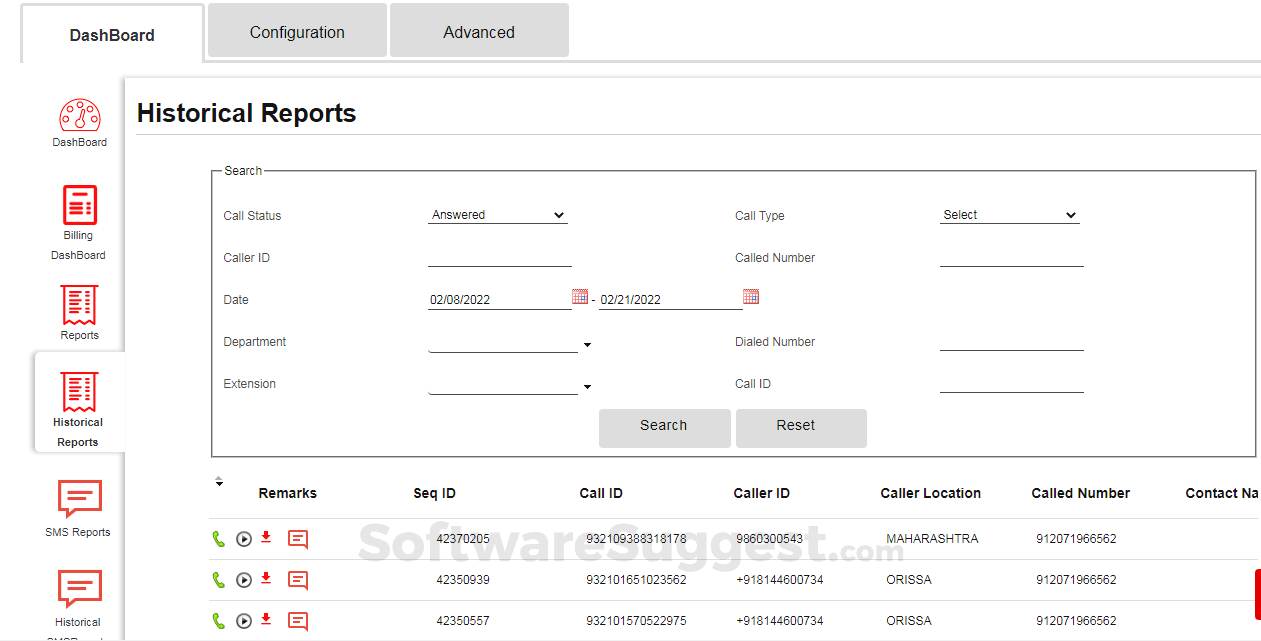Viewport: 1261px width, 641px height.
Task: Go to Reports in the sidebar
Action: [x=79, y=306]
